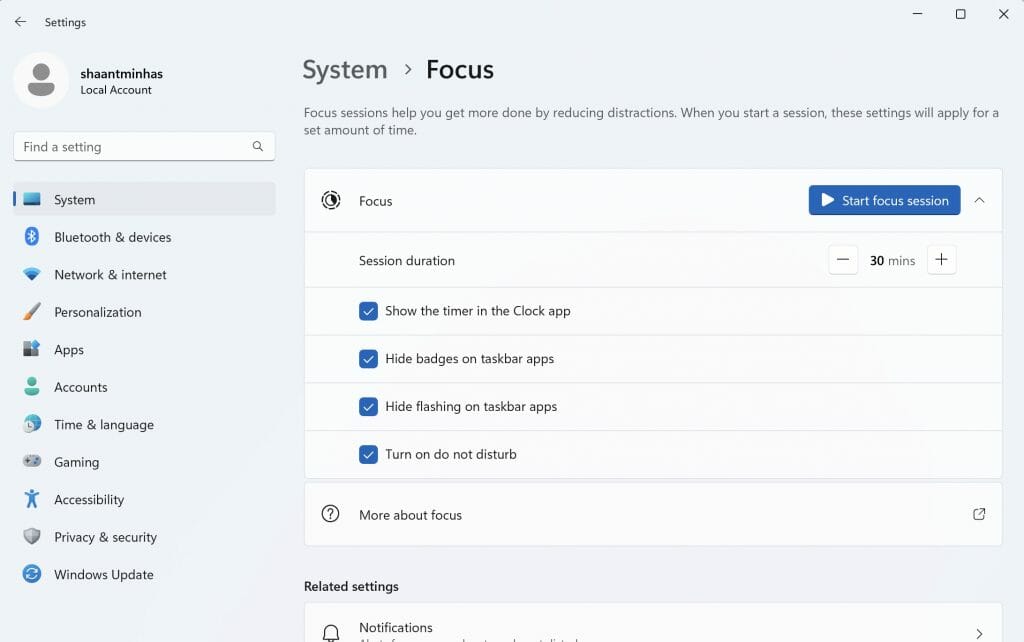Viewport: 1024px width, 642px height.
Task: Click the System breadcrumb link
Action: coord(344,70)
